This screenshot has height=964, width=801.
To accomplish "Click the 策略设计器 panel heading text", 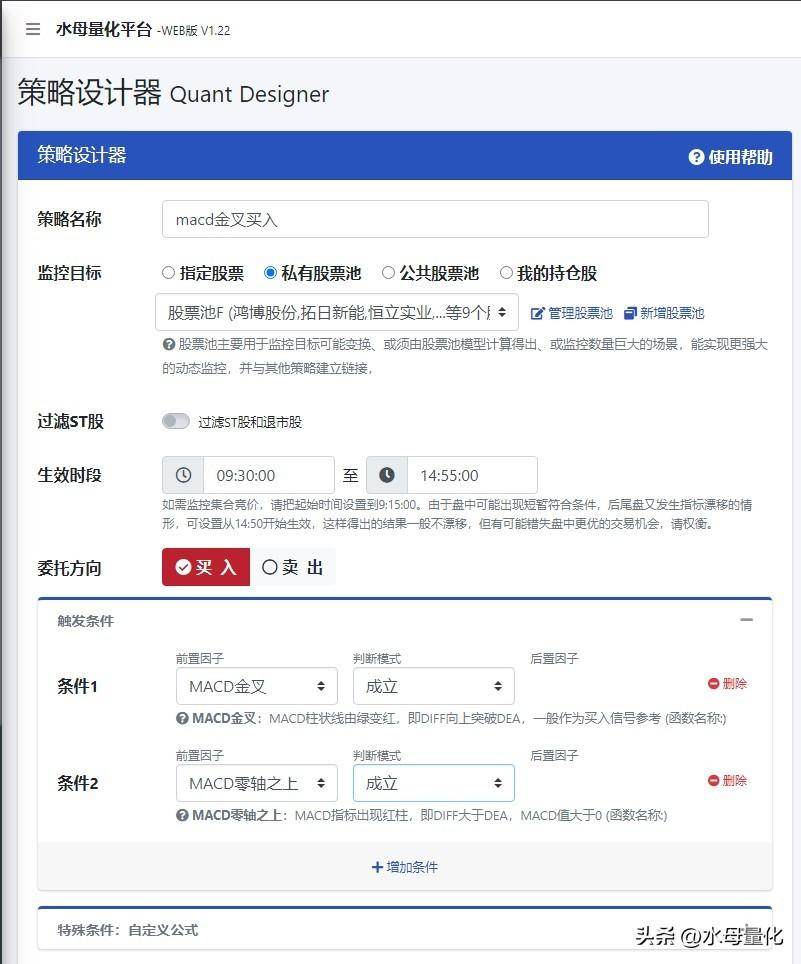I will tap(82, 155).
